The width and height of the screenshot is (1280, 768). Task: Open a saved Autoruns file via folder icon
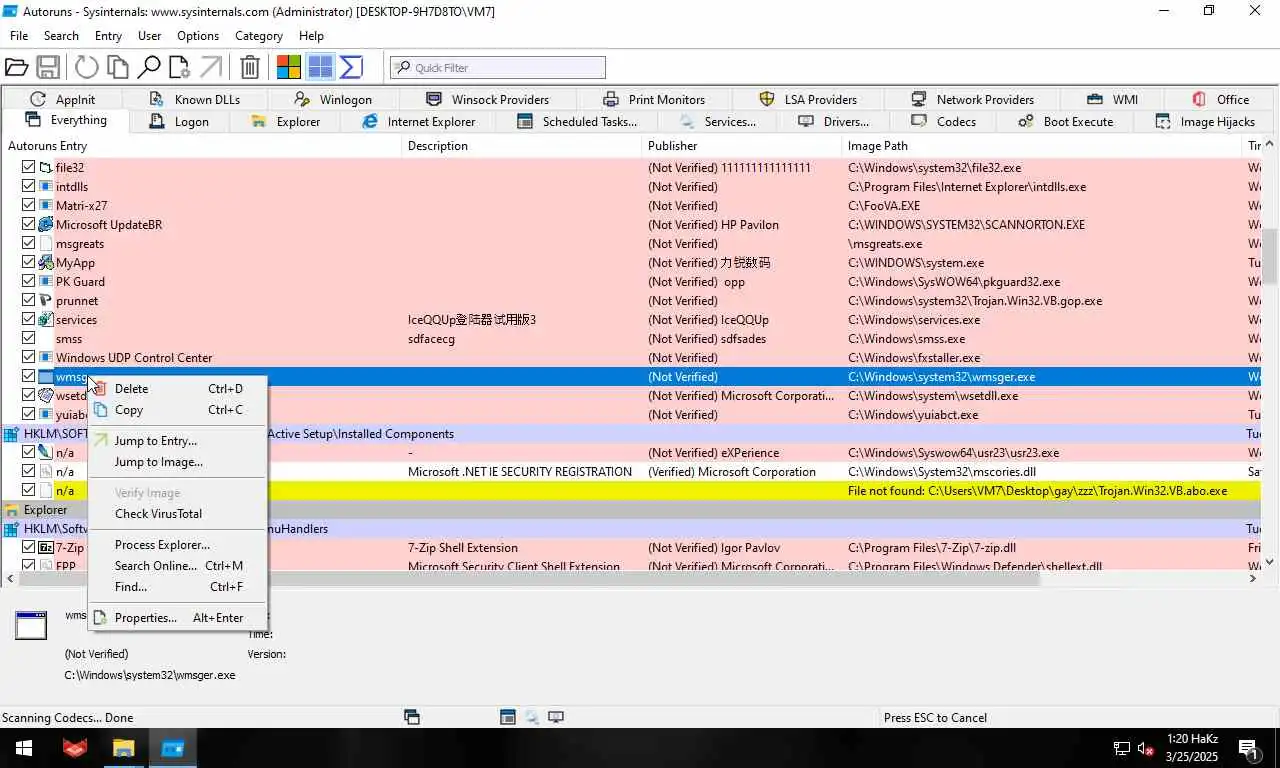16,67
